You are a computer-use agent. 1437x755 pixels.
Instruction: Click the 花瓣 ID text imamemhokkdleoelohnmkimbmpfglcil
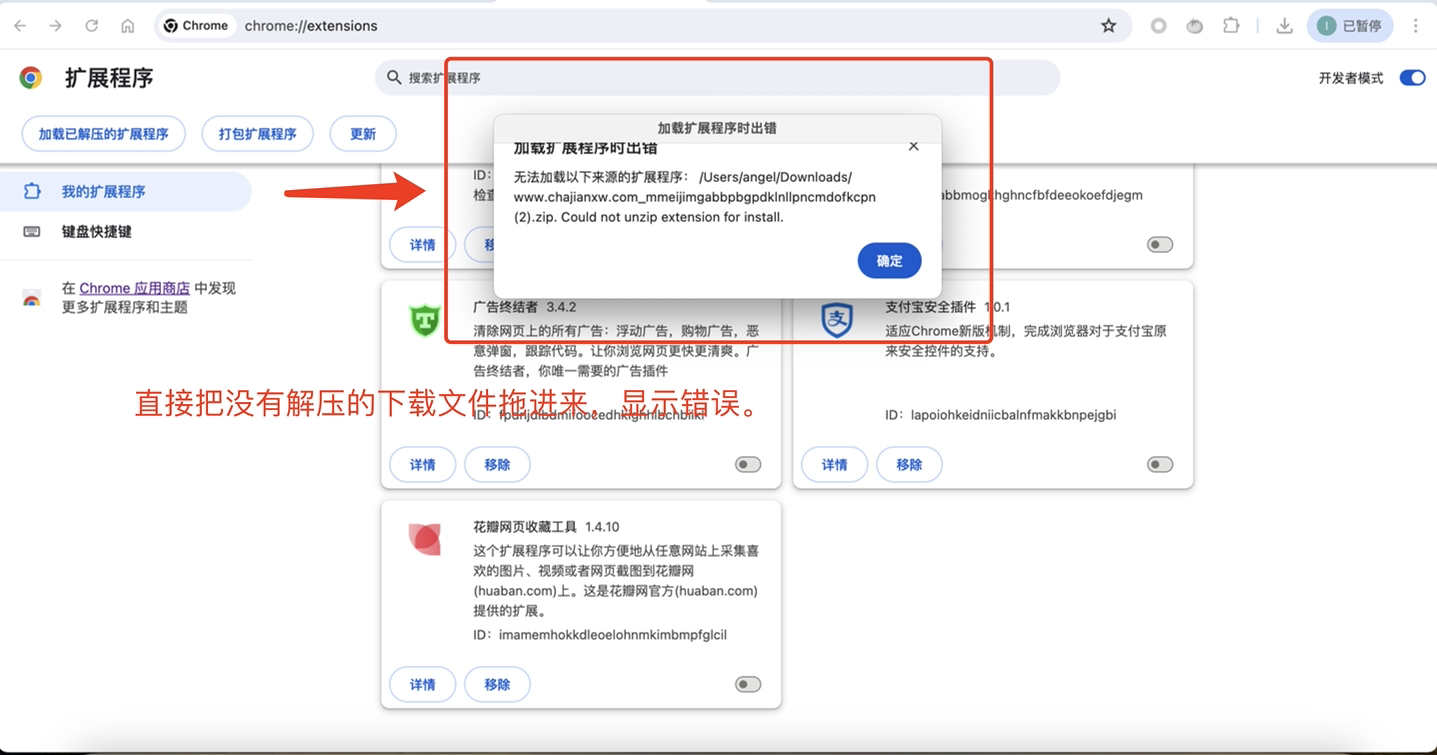coord(612,635)
